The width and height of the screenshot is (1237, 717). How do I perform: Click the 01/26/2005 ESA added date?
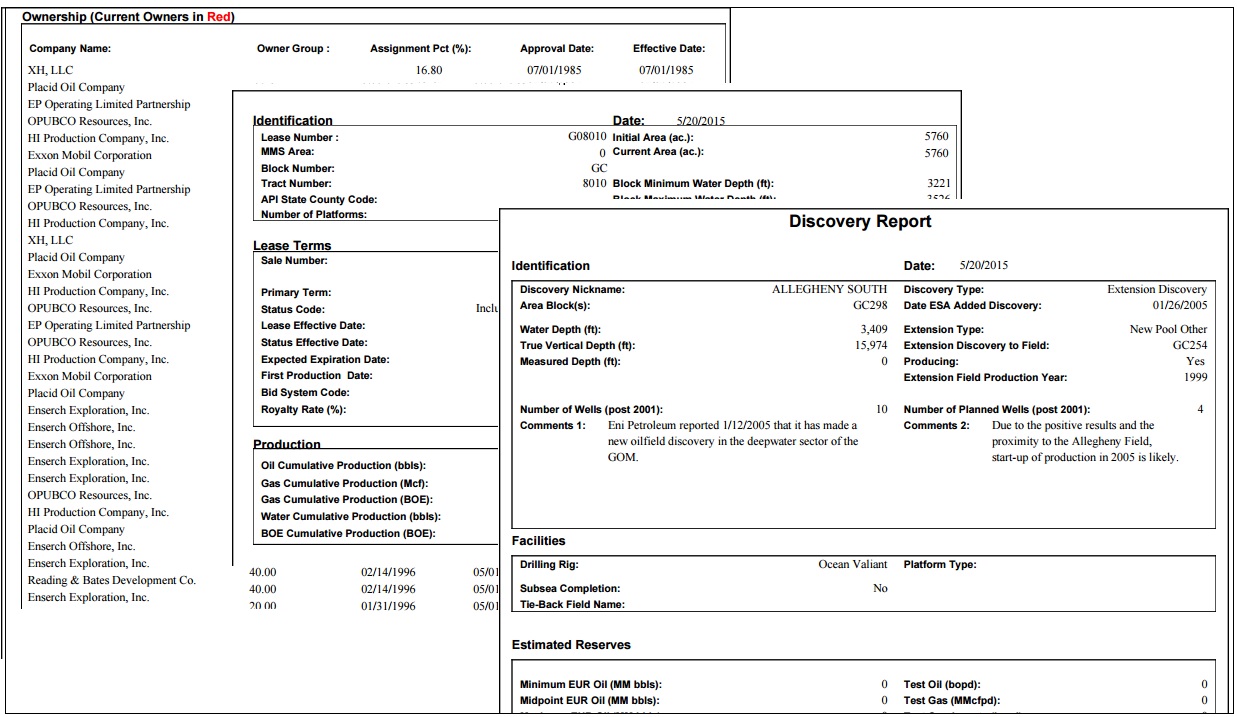(x=1180, y=306)
